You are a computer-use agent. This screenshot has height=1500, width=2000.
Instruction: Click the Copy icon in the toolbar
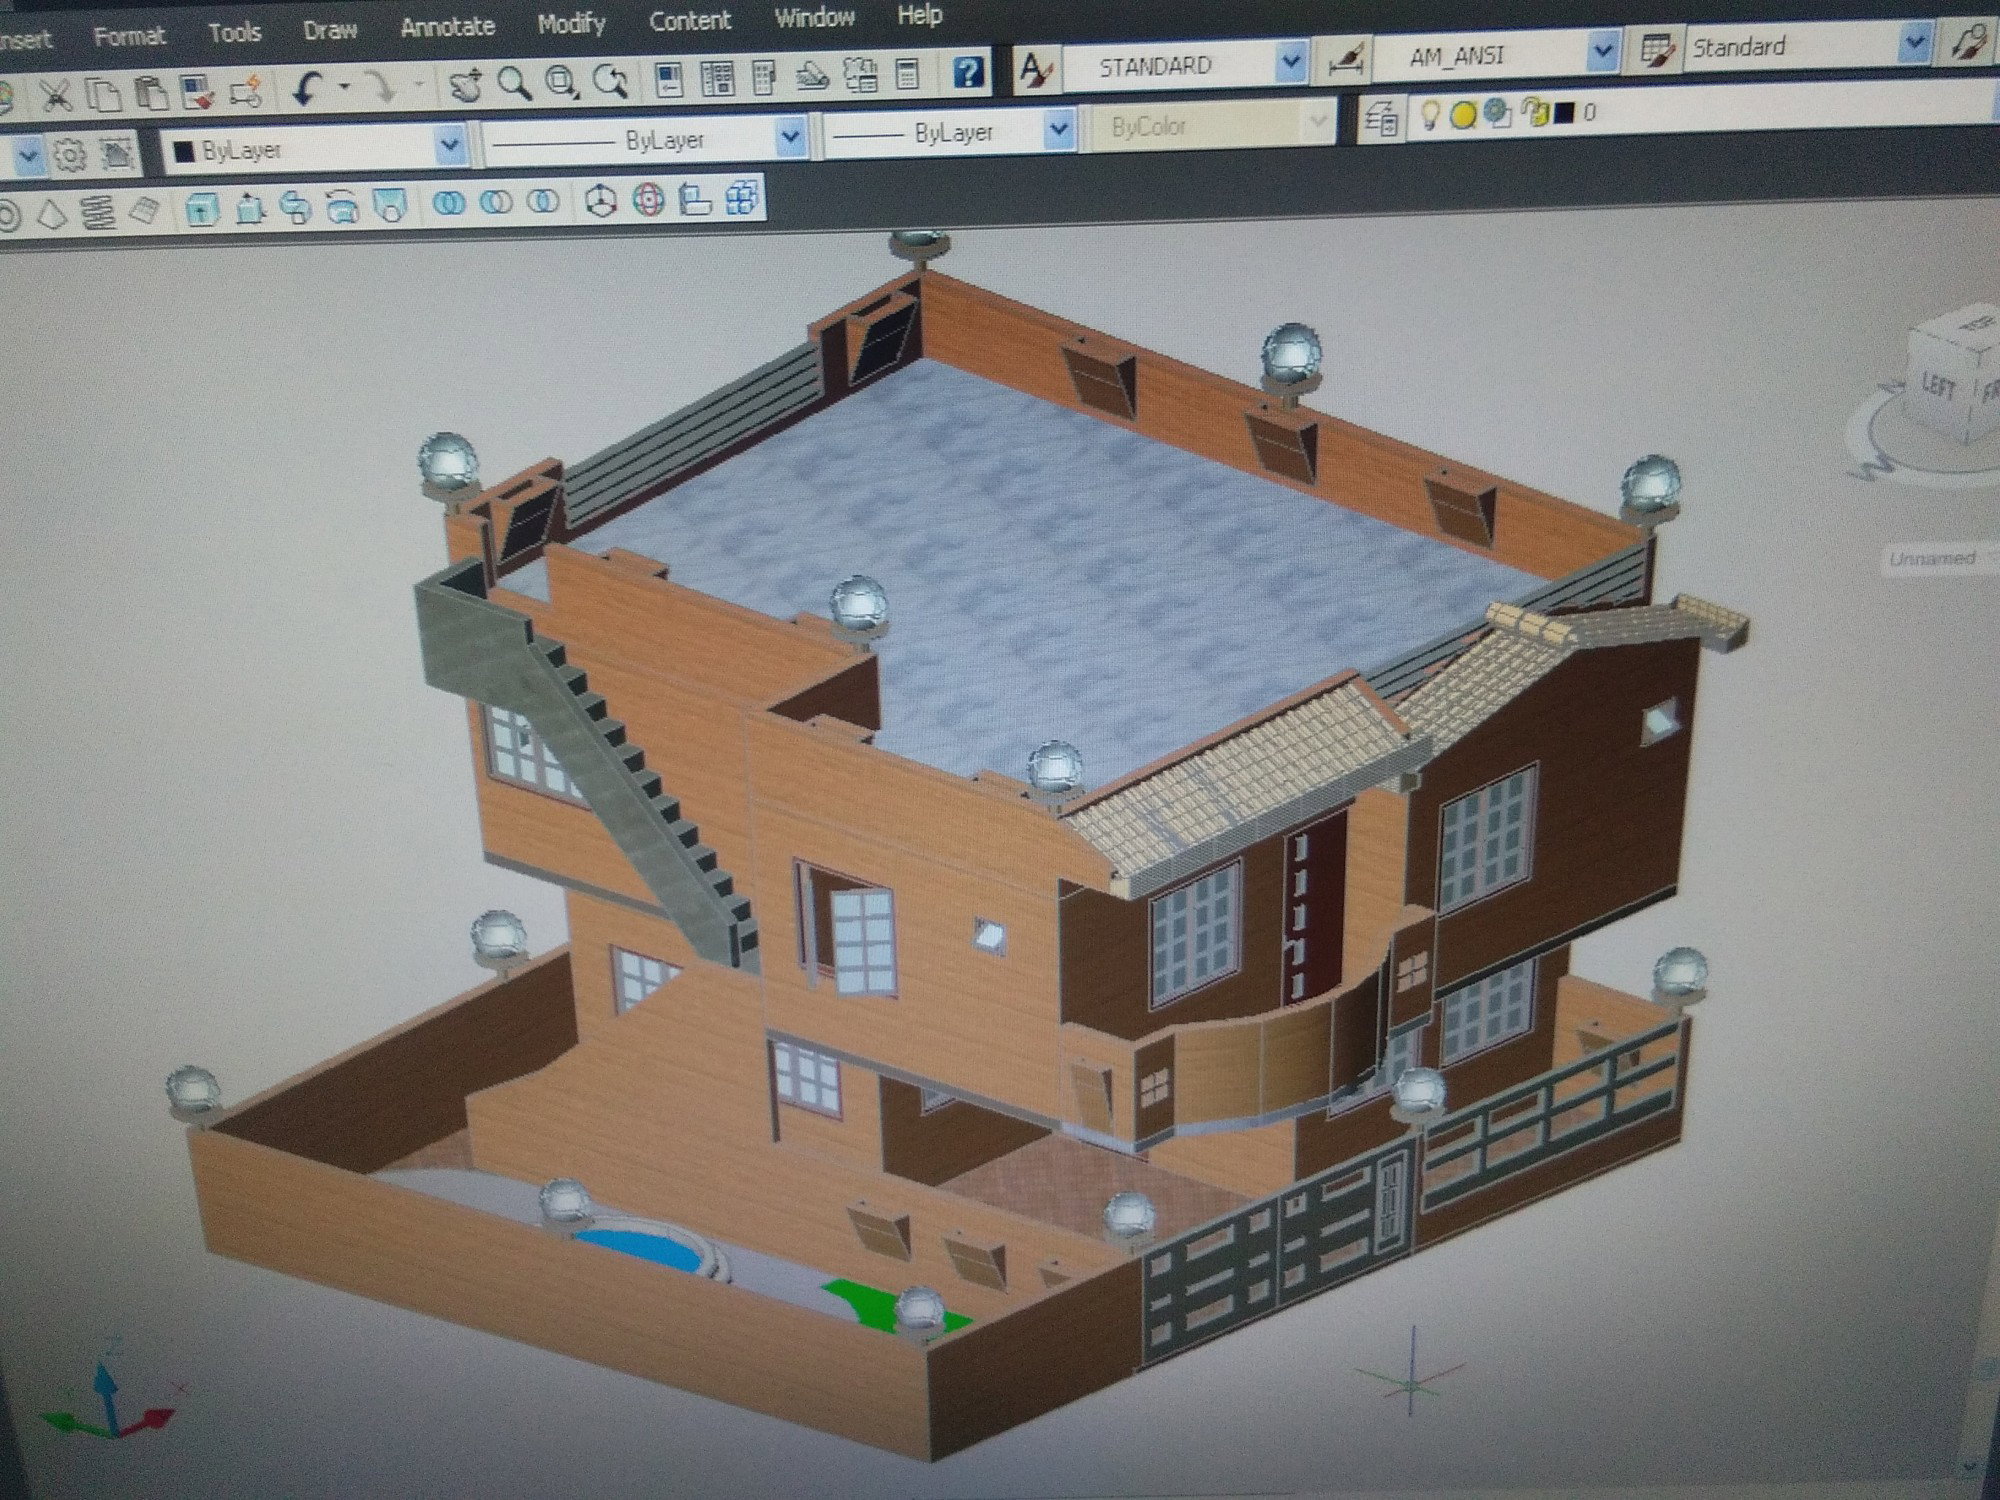tap(102, 95)
